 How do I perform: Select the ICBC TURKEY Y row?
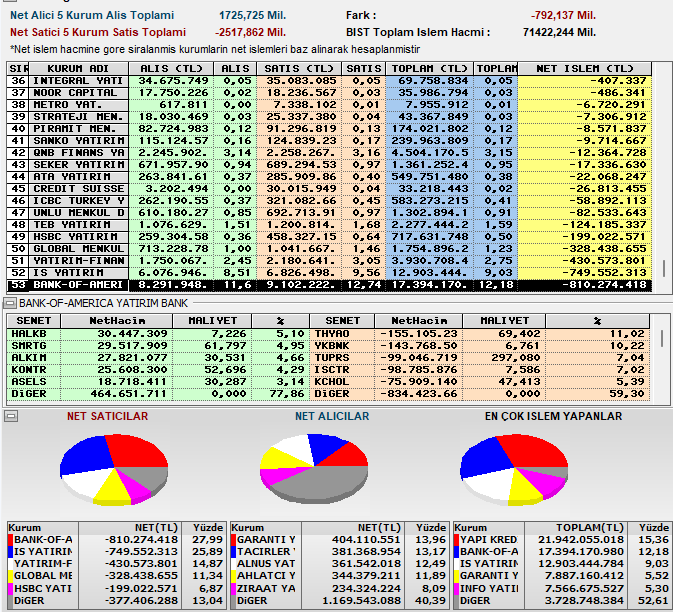(329, 201)
